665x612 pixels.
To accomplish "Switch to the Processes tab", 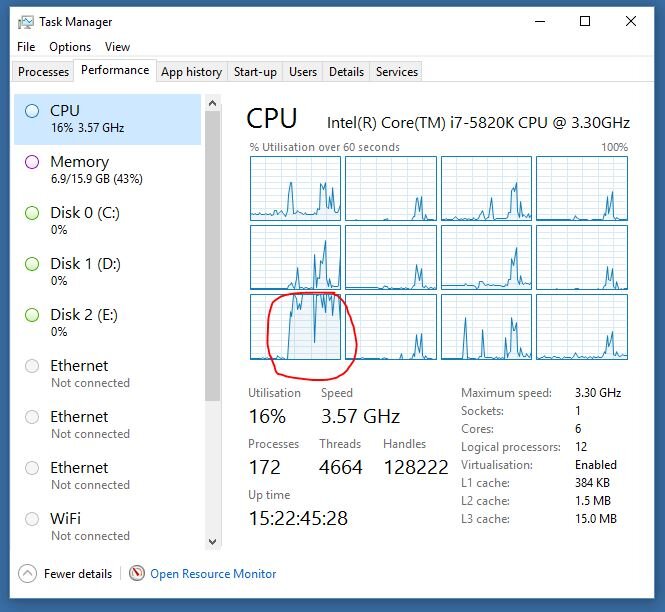I will [x=43, y=72].
